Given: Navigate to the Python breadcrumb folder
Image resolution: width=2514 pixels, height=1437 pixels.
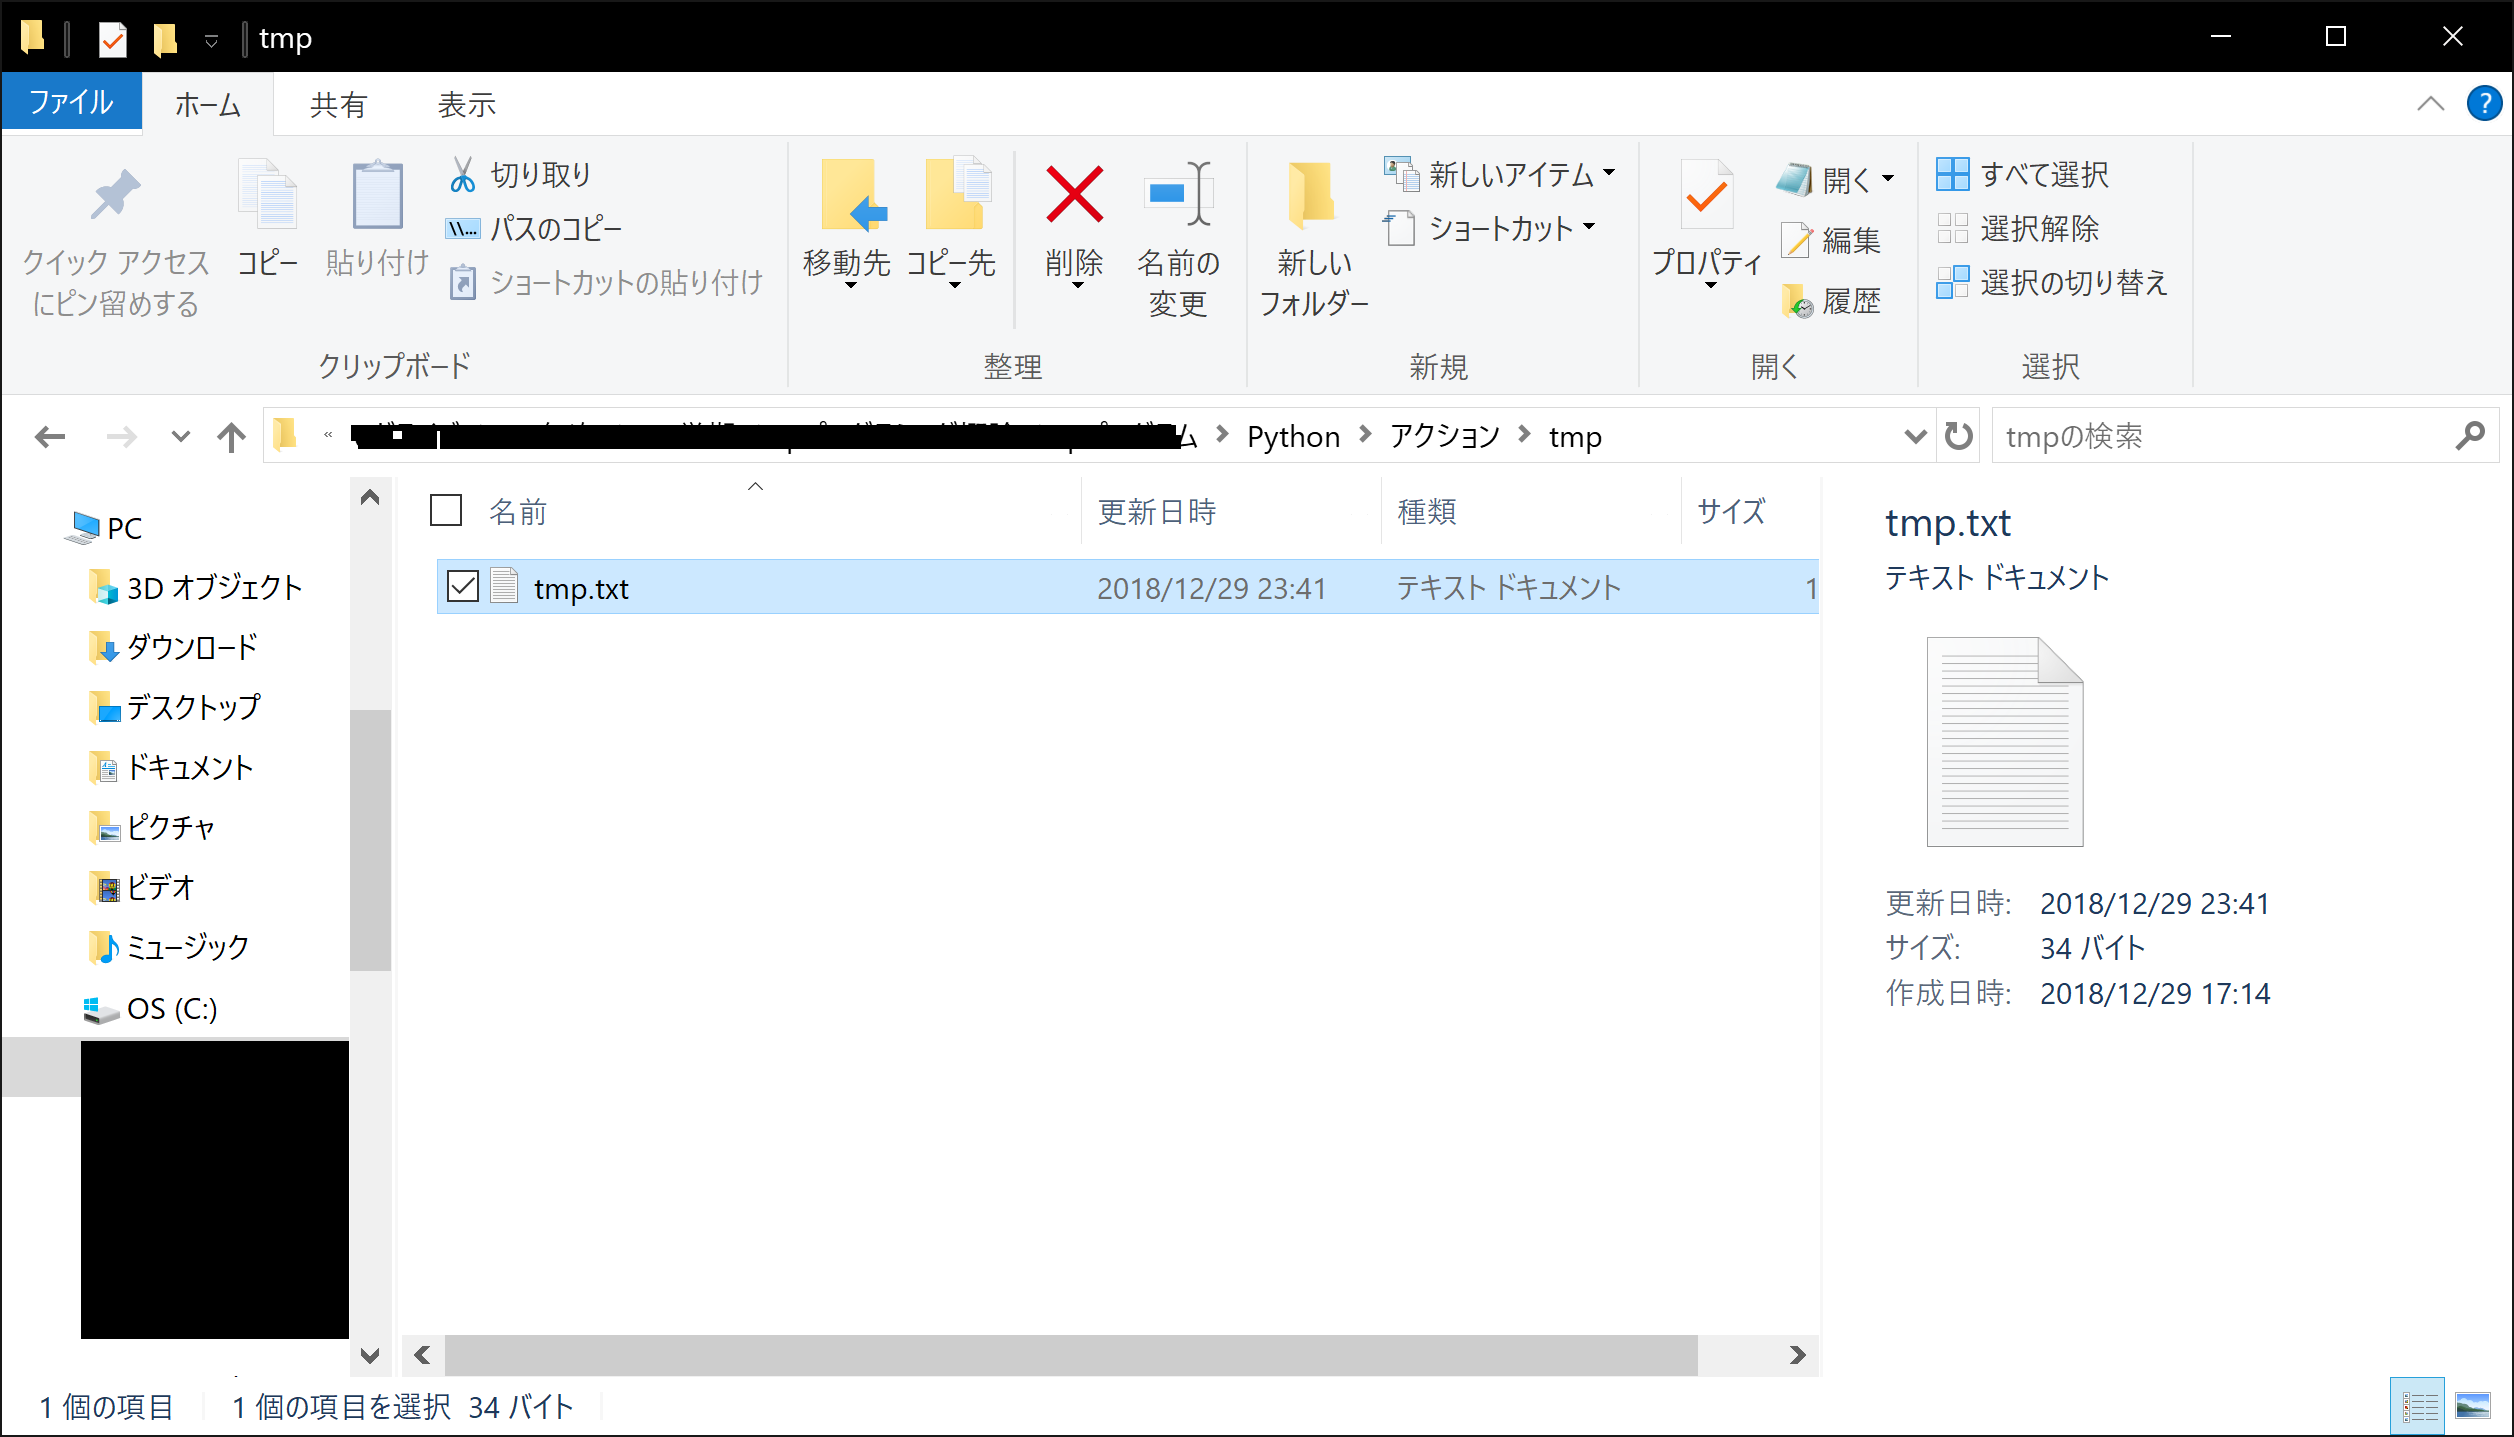Looking at the screenshot, I should point(1292,435).
